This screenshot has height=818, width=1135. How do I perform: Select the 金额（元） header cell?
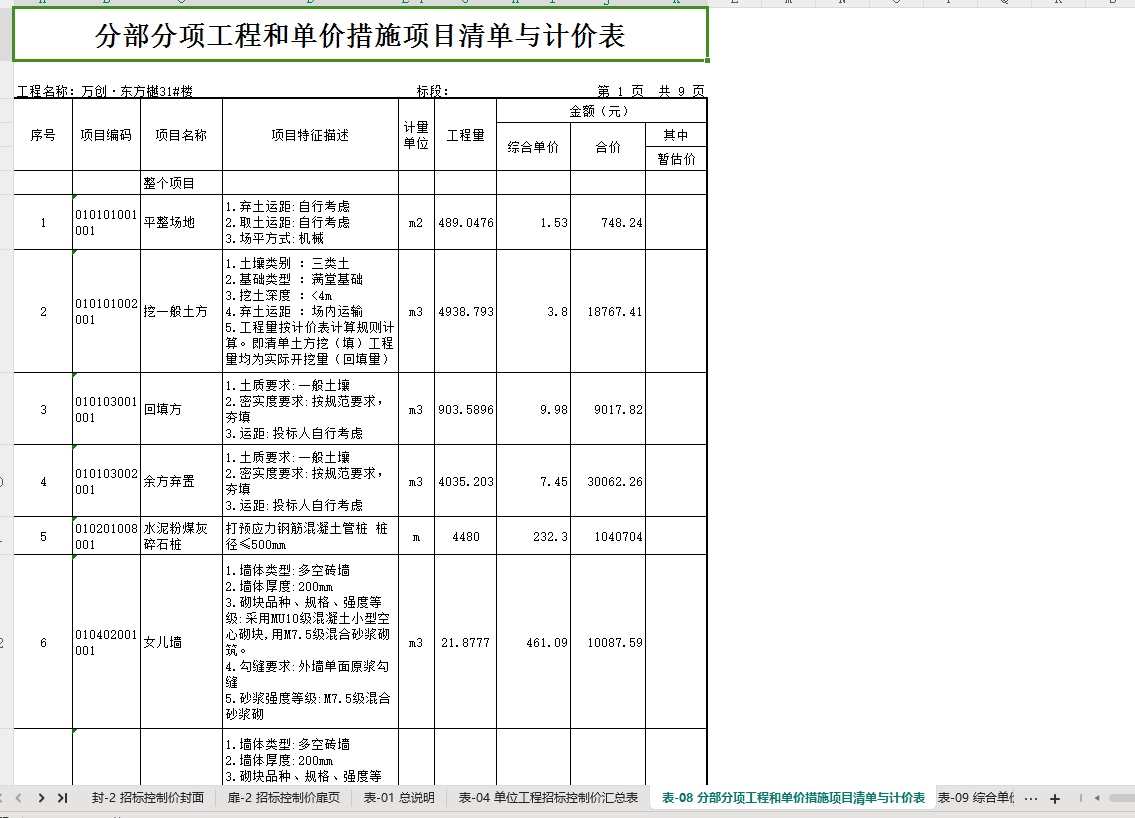602,111
